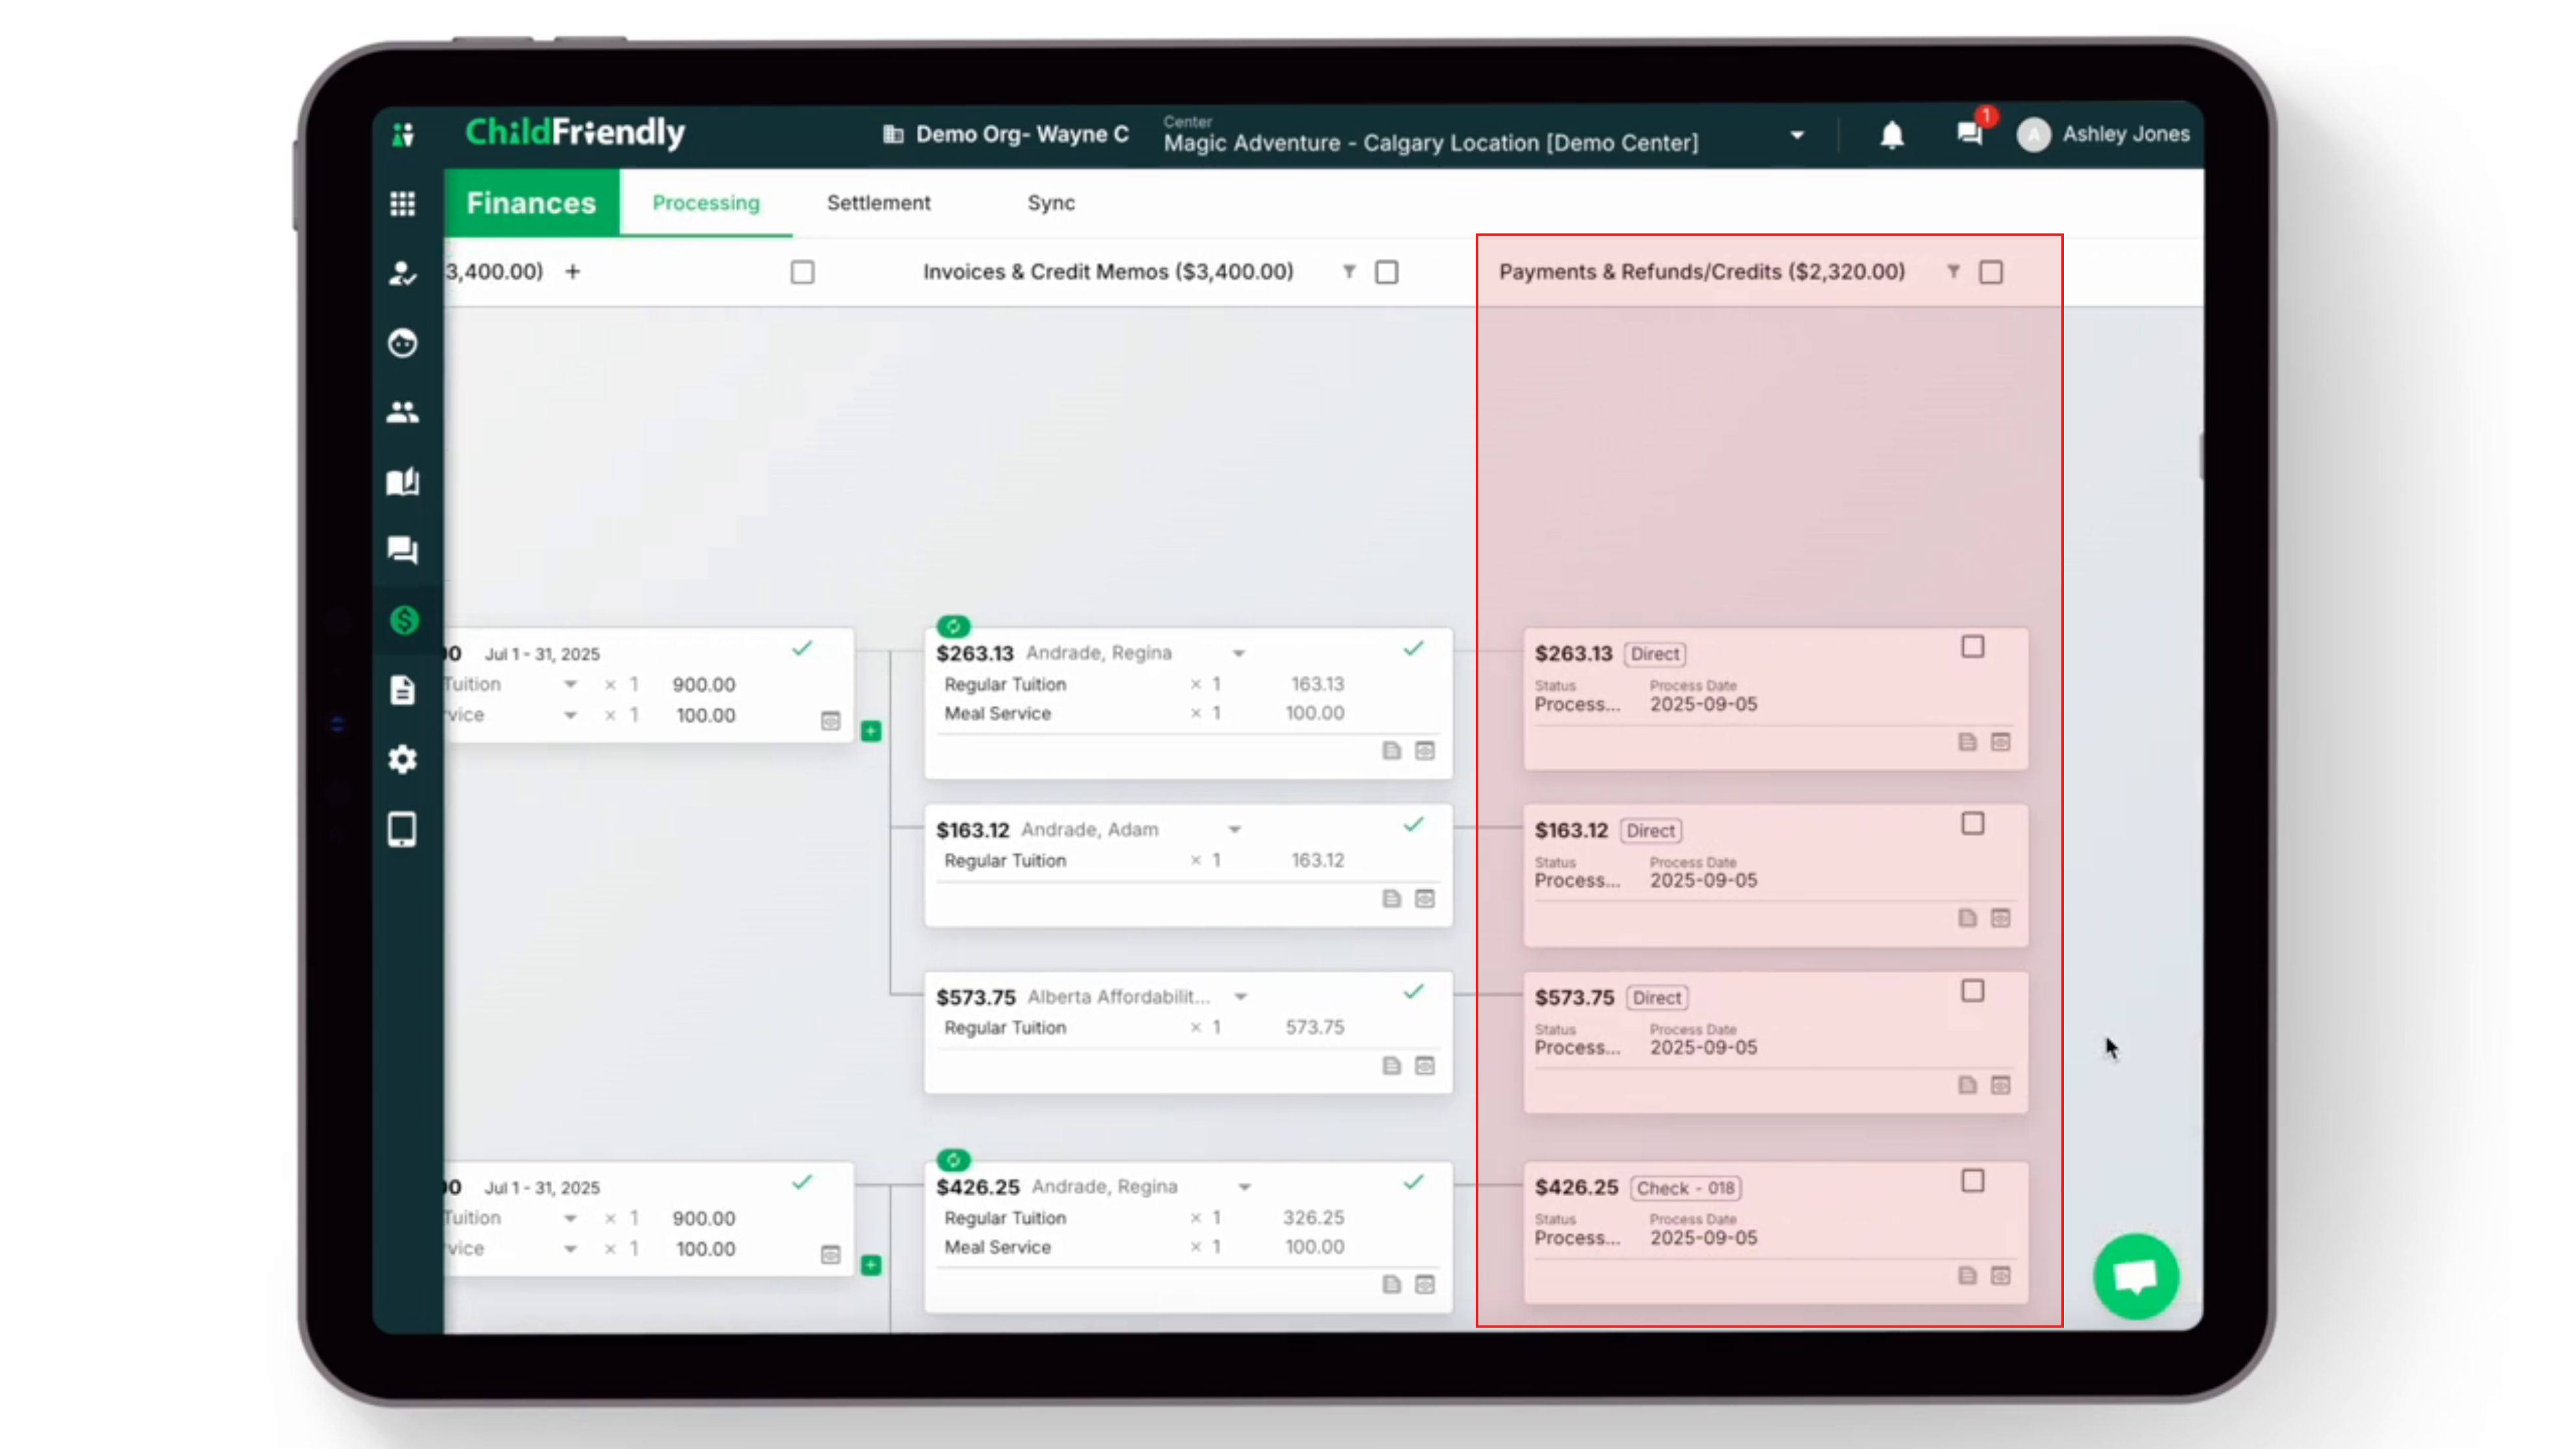Open details icon on $263.13 Andrade, Regina invoice
This screenshot has height=1449, width=2576.
(x=1425, y=750)
